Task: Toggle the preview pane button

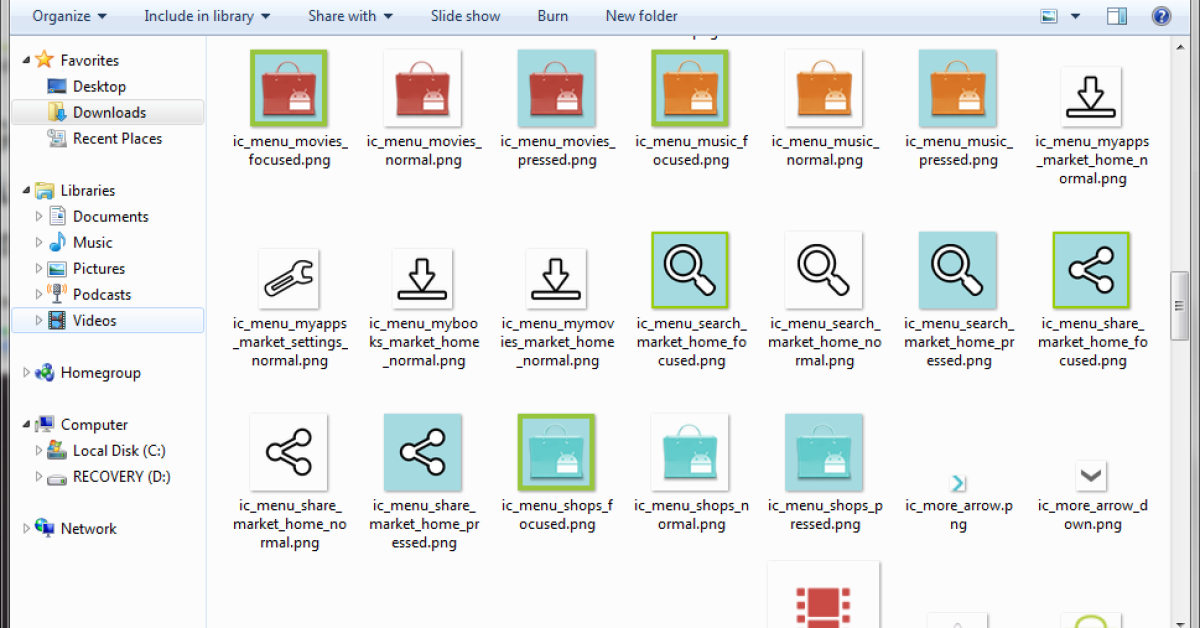Action: 1117,16
